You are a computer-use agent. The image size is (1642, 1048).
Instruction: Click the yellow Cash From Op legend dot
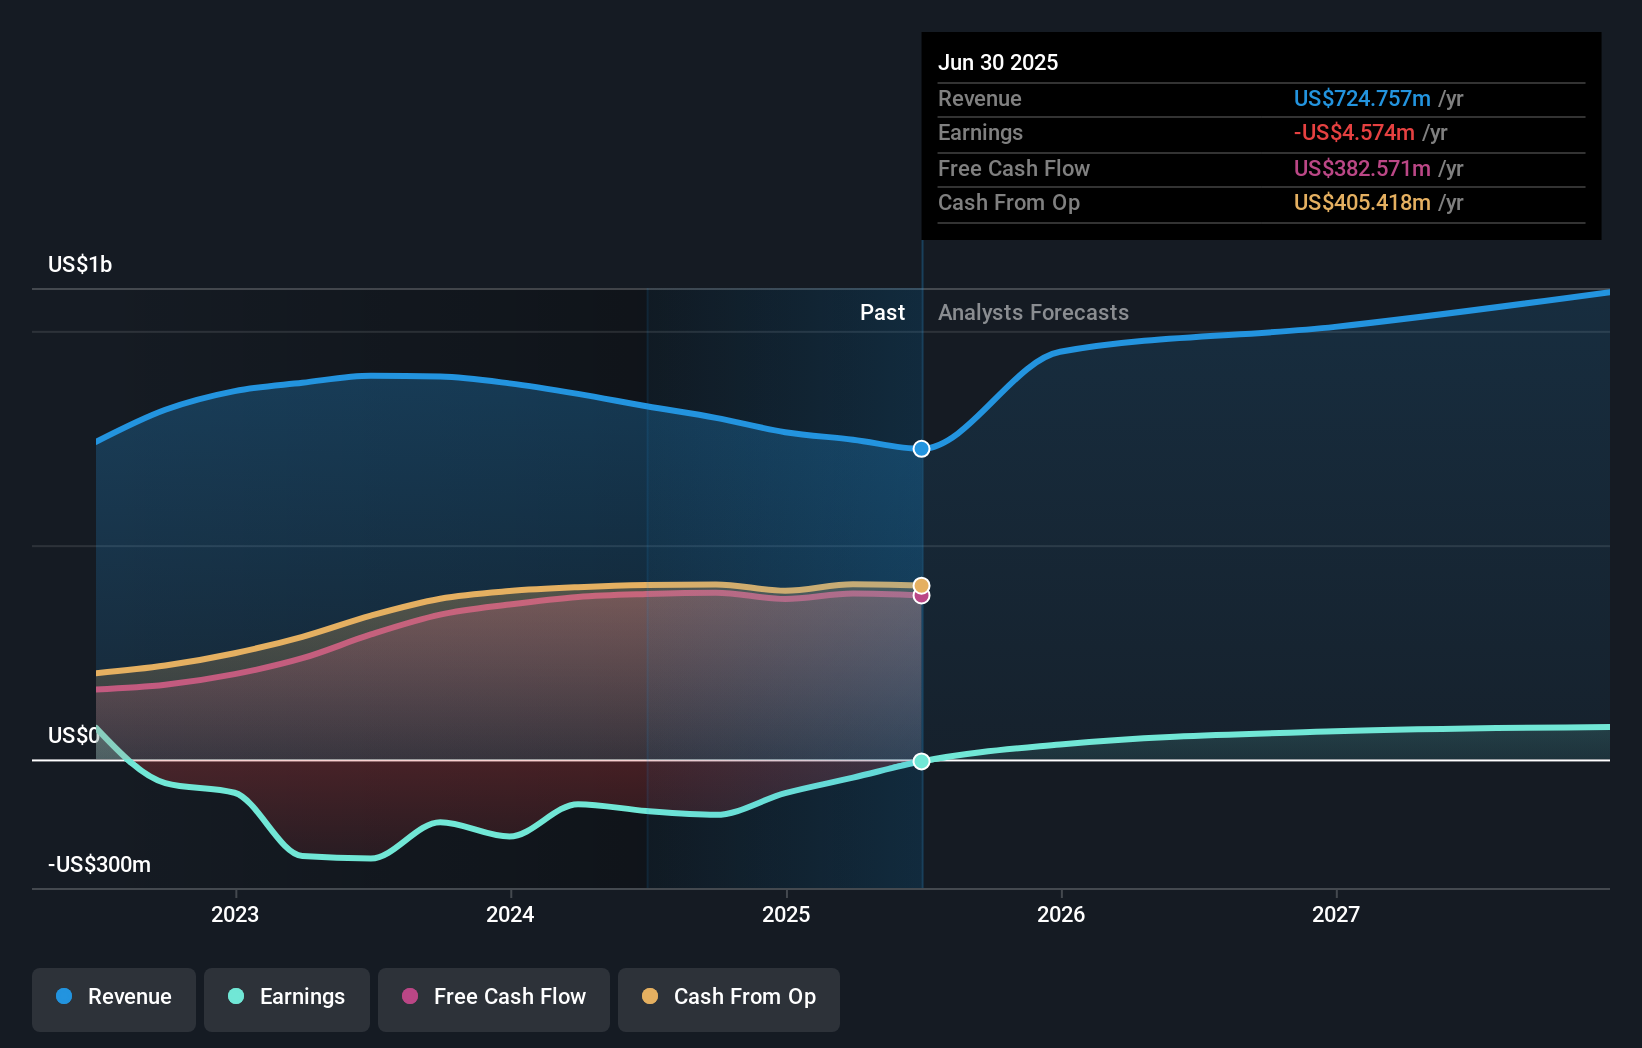click(651, 997)
